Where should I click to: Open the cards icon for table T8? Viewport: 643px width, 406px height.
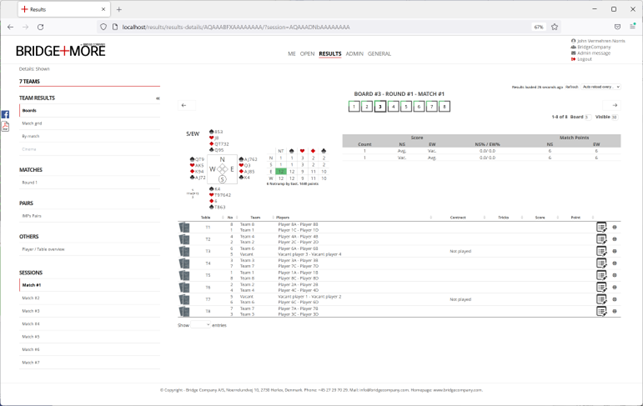click(x=184, y=310)
